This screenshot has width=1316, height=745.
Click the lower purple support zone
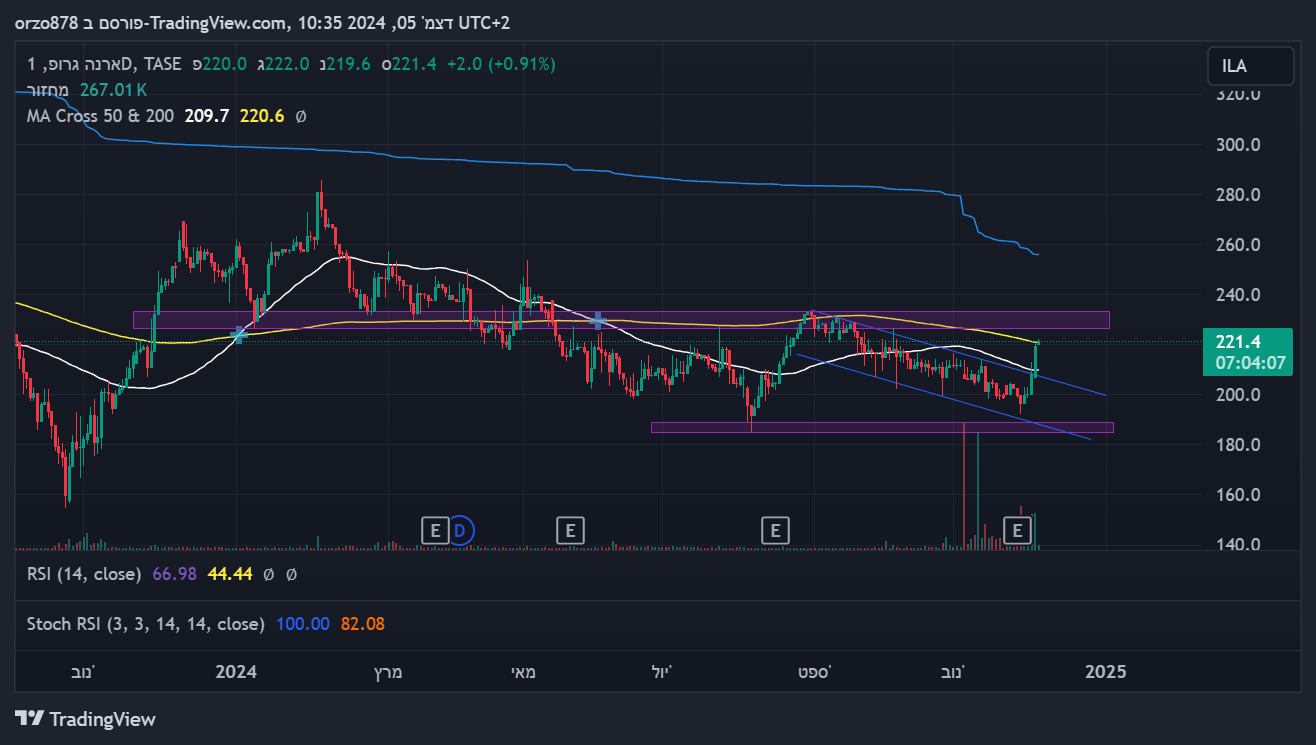tap(882, 427)
